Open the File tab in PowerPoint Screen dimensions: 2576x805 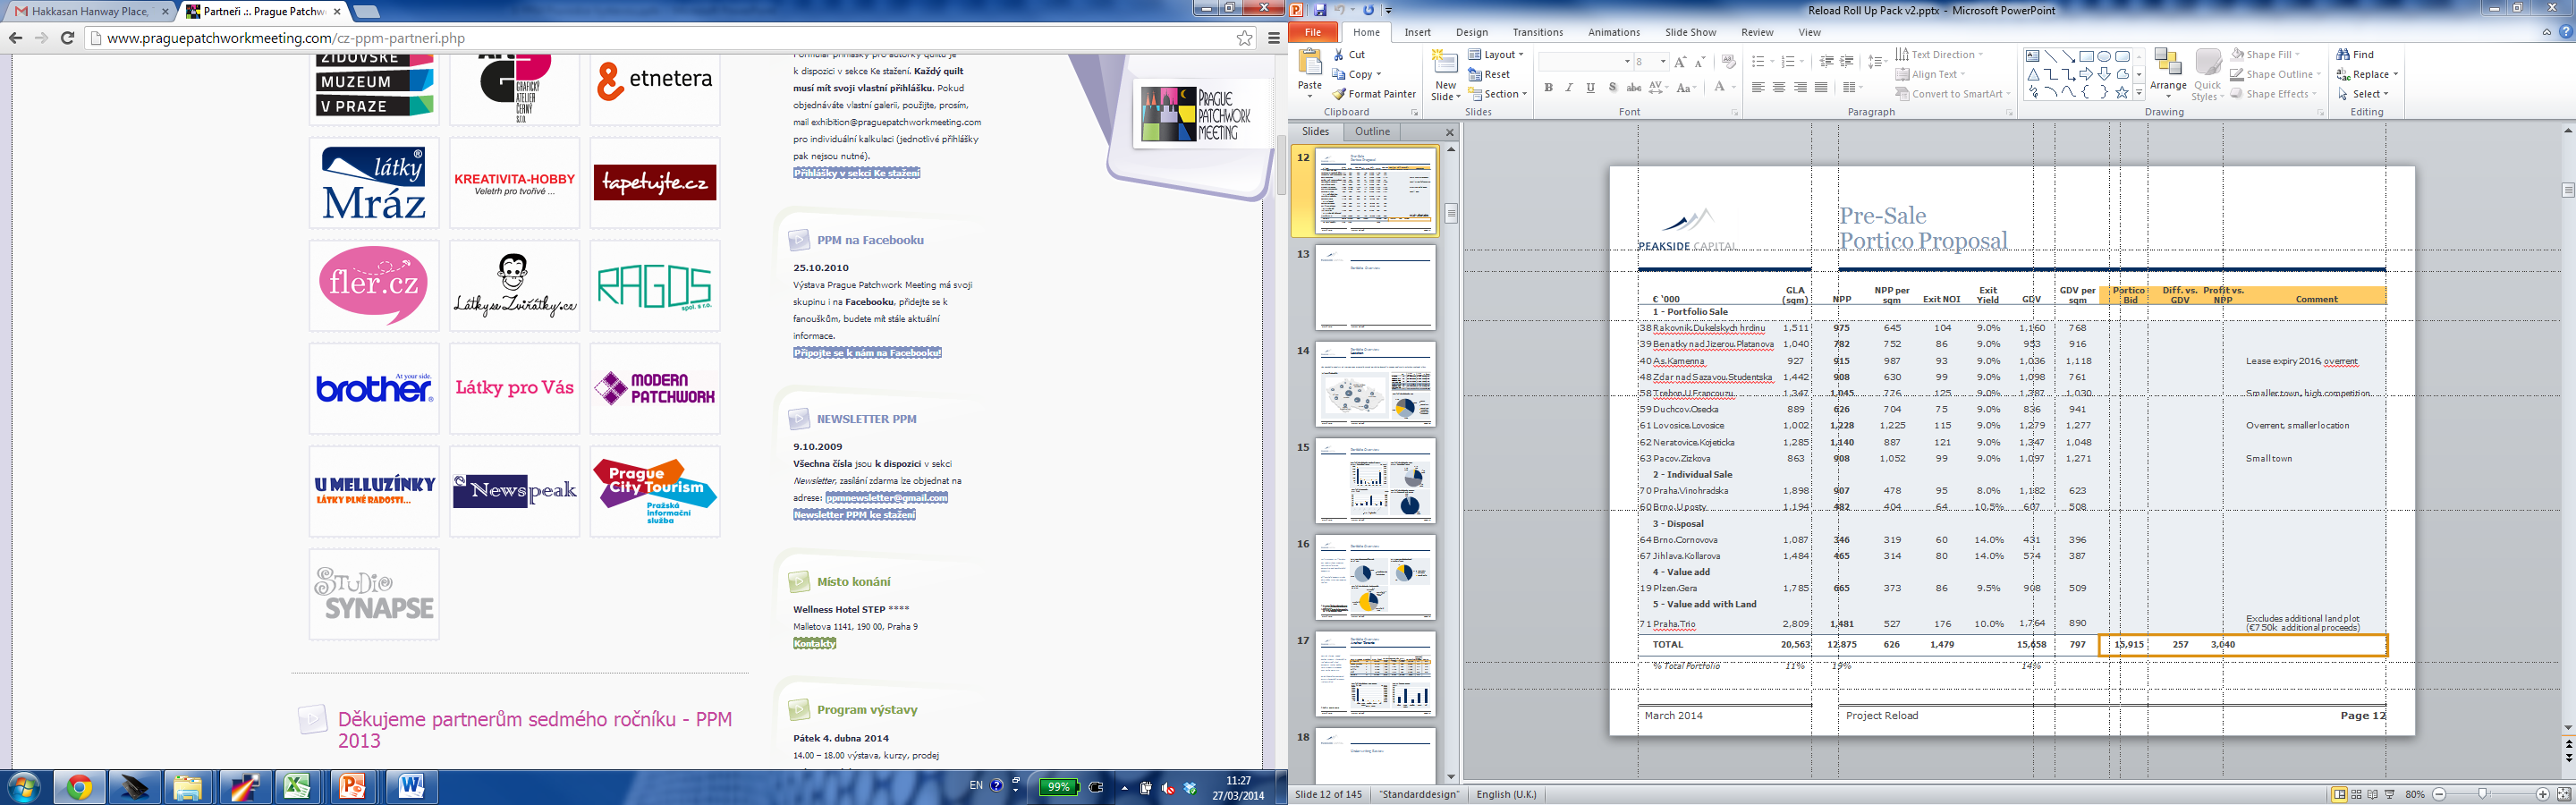1313,32
